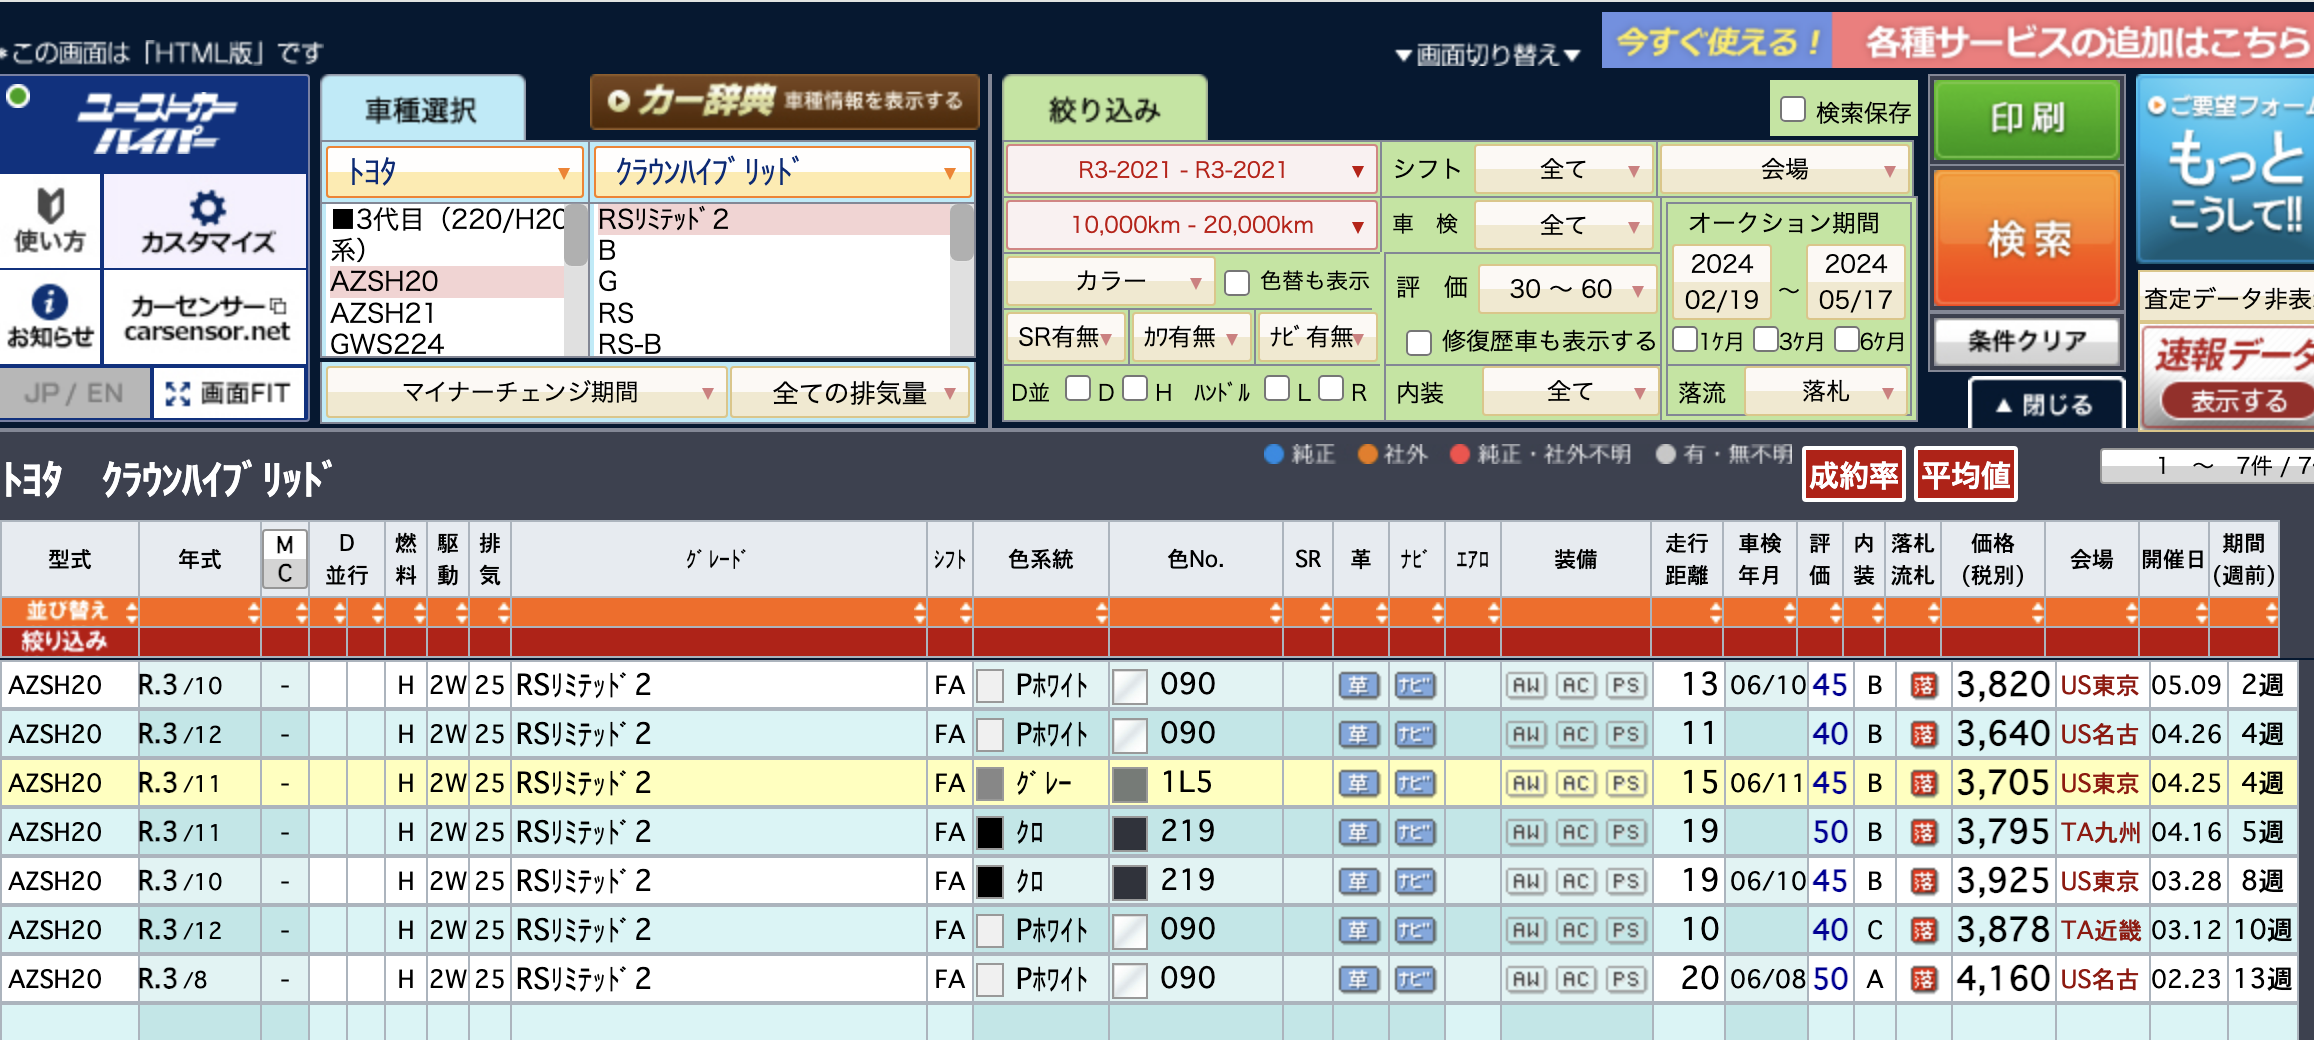Click the カー辞典 play icon banner
Screen dimensions: 2314x1040
(x=784, y=101)
